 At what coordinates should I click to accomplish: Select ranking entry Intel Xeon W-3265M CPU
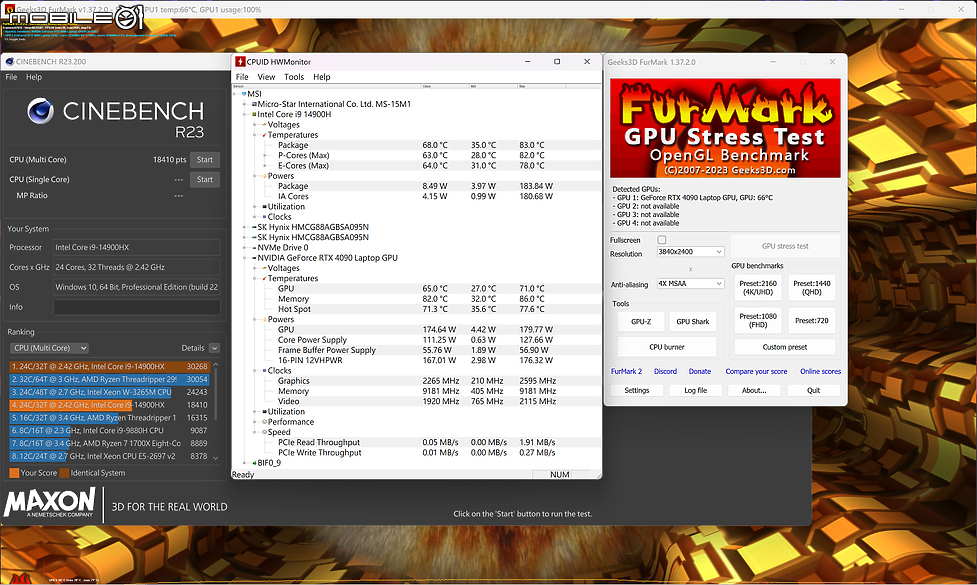pyautogui.click(x=110, y=392)
